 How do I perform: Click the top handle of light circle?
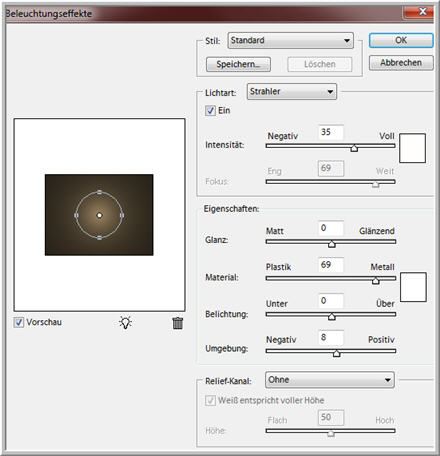(99, 192)
